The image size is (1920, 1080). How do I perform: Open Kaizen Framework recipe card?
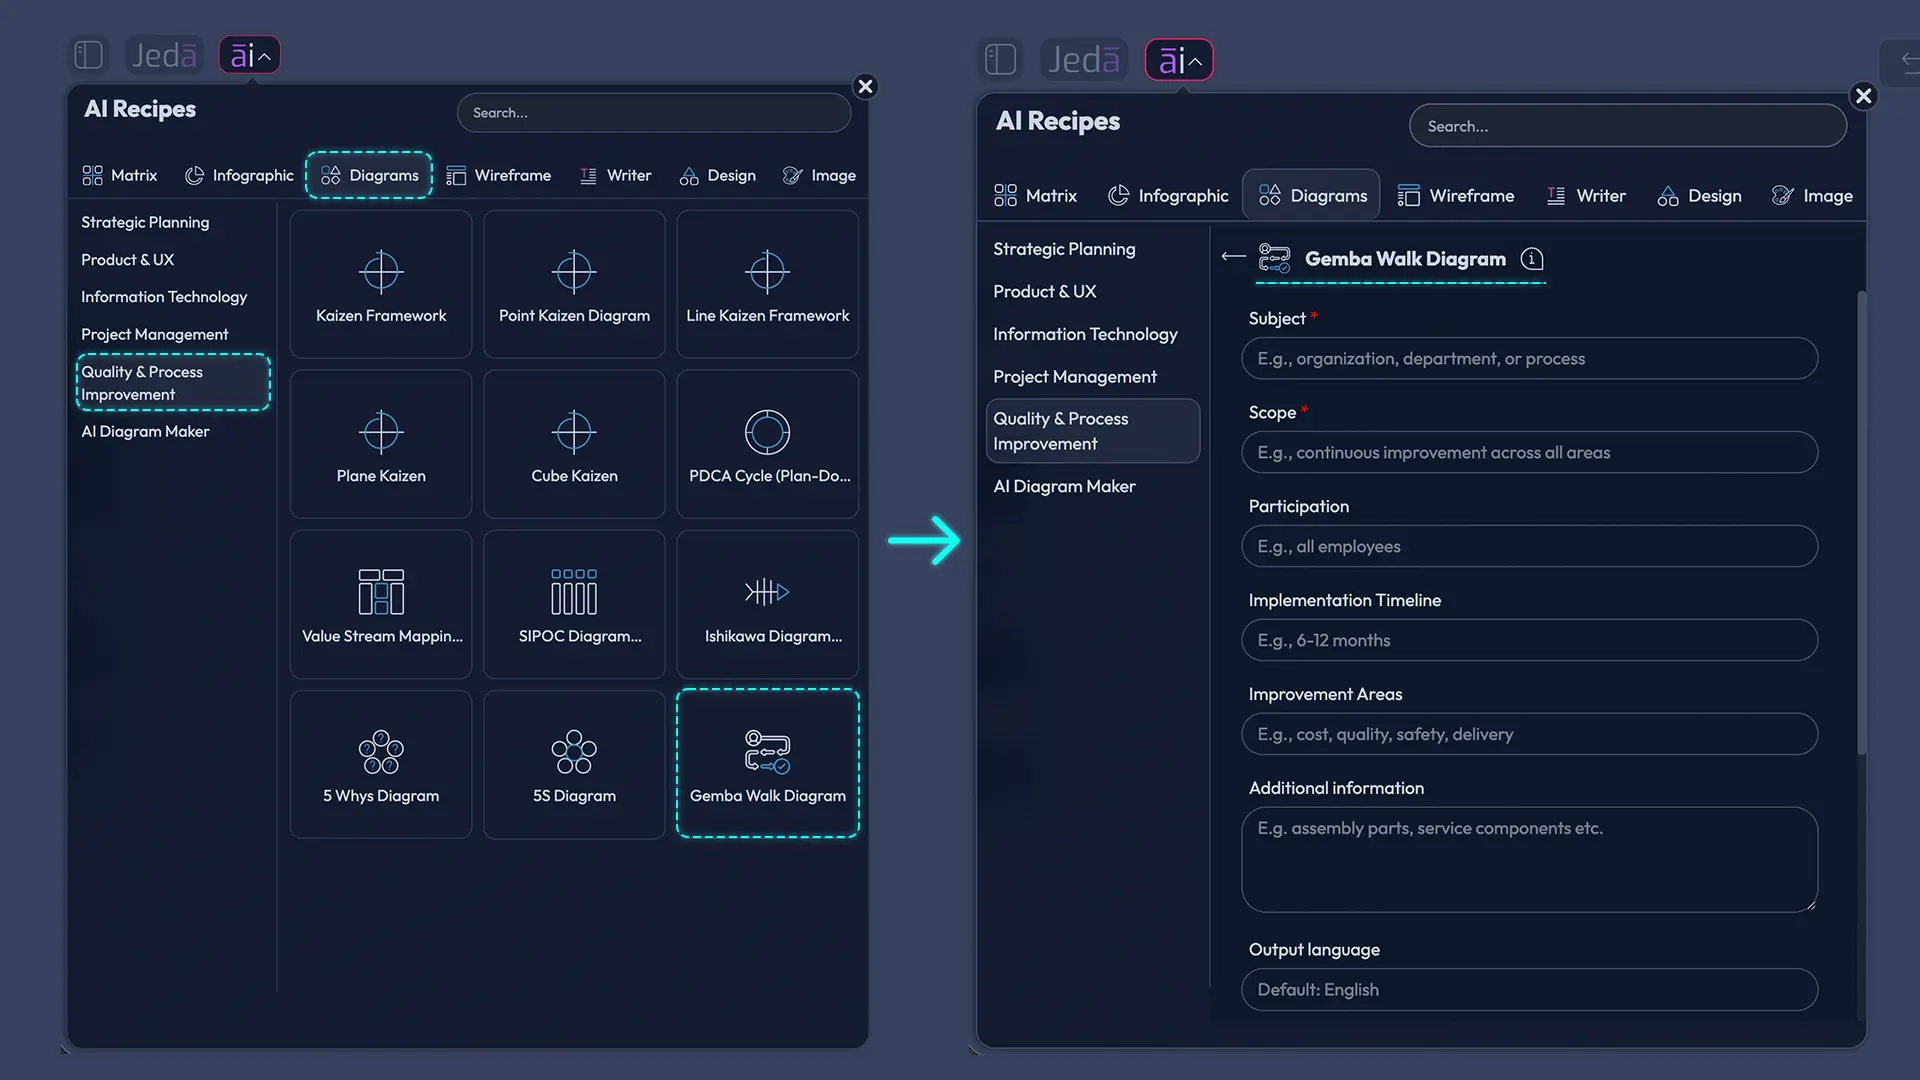[381, 284]
